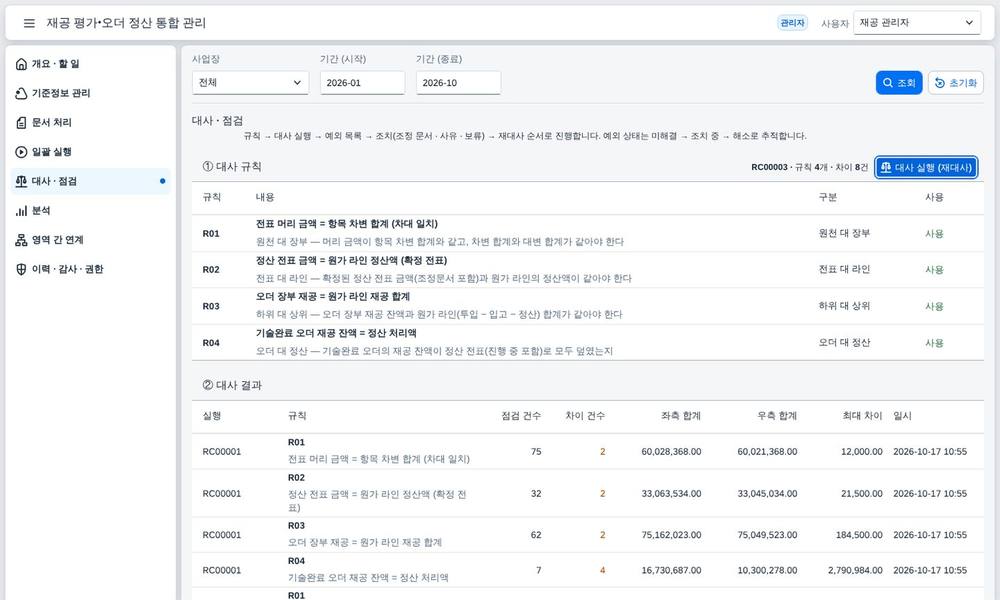This screenshot has width=1000, height=600.
Task: Click the home icon beside 개요 · 할 일
Action: [x=21, y=64]
